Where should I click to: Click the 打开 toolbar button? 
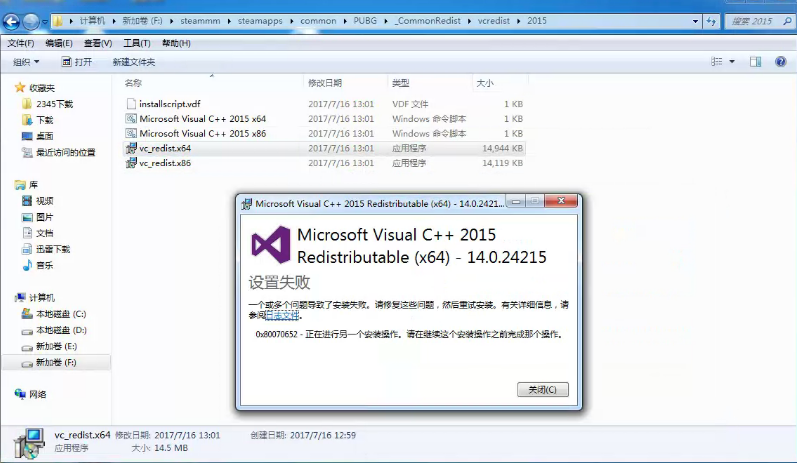[x=77, y=62]
